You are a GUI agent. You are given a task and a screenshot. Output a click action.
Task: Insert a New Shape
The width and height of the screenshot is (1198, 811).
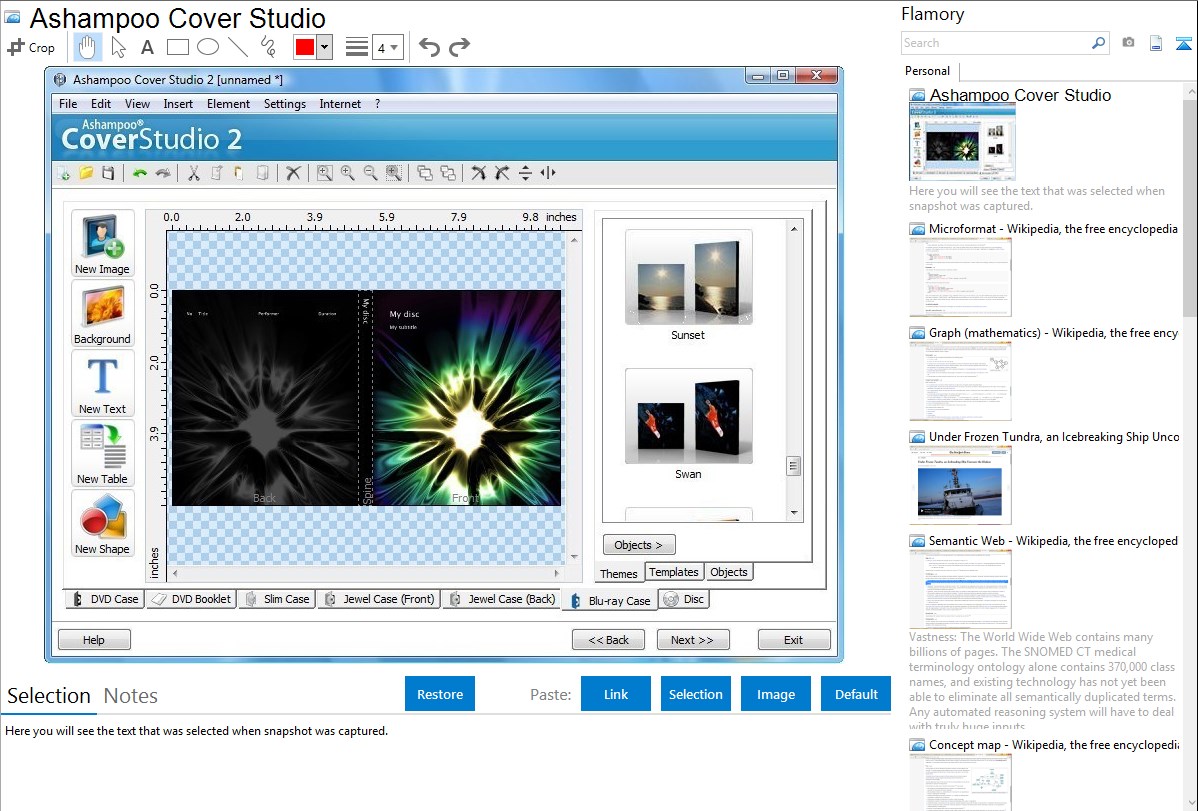point(102,524)
